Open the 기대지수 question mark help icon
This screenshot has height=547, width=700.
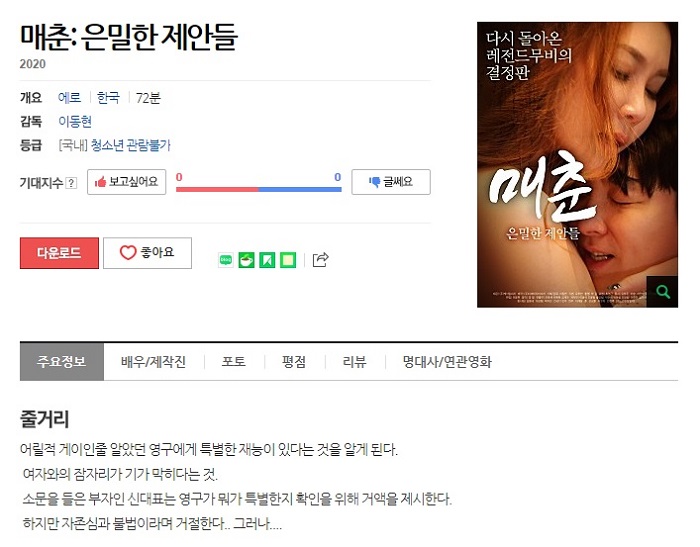71,183
